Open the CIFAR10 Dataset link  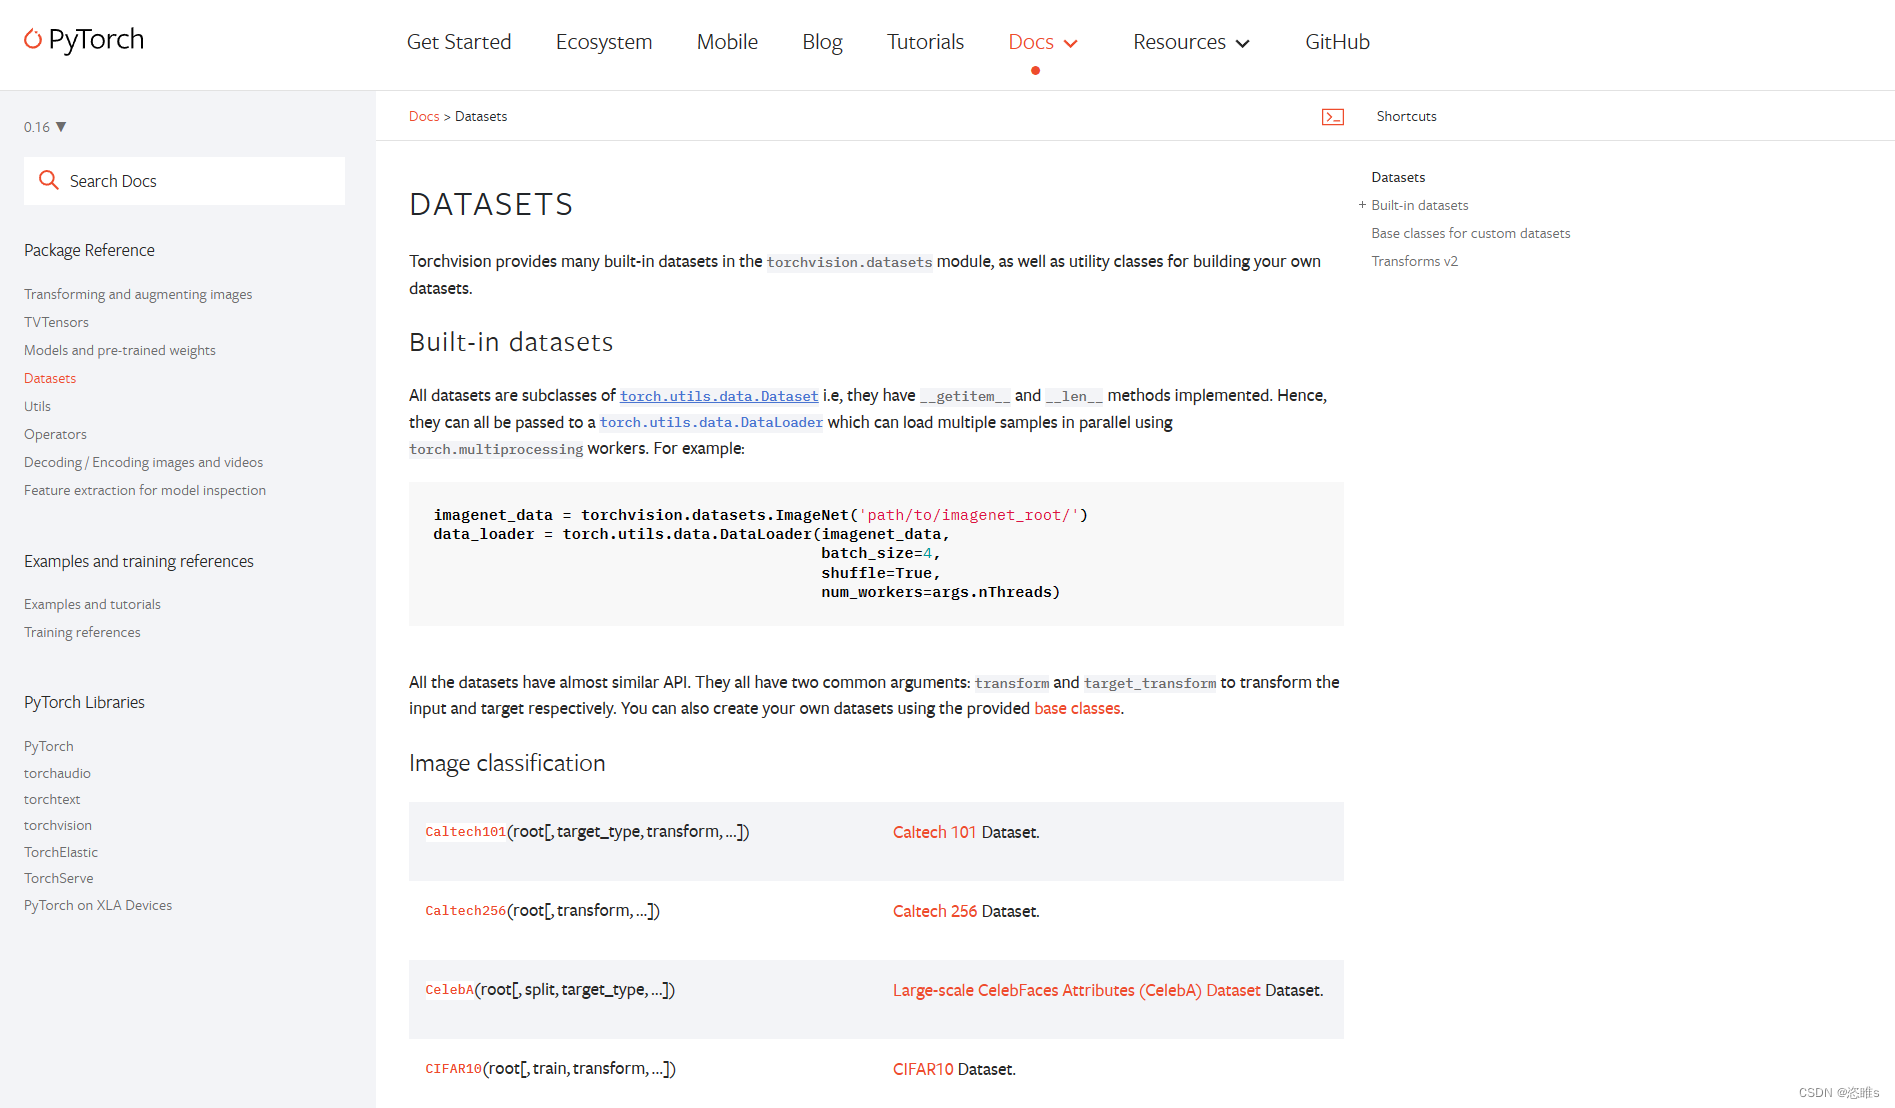(x=922, y=1068)
